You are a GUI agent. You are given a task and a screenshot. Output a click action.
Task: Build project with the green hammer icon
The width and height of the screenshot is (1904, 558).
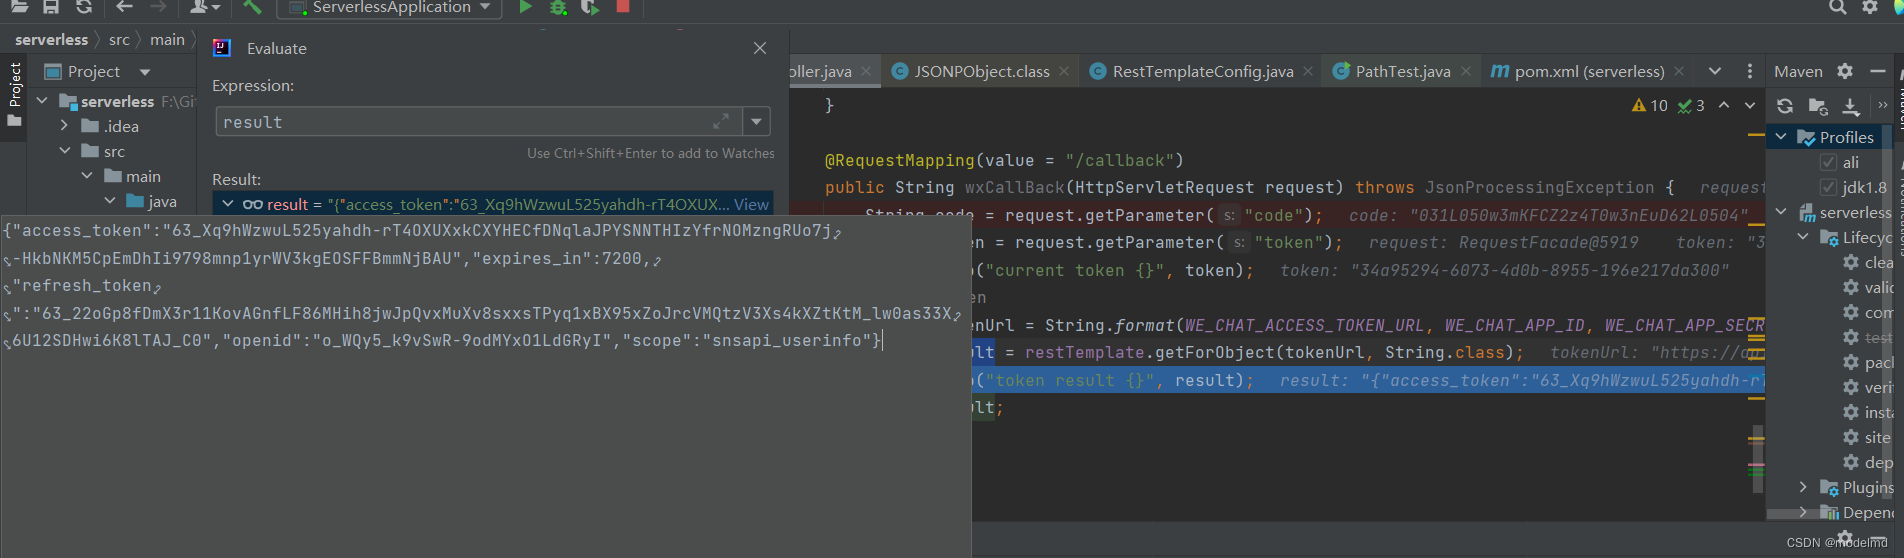(x=252, y=7)
